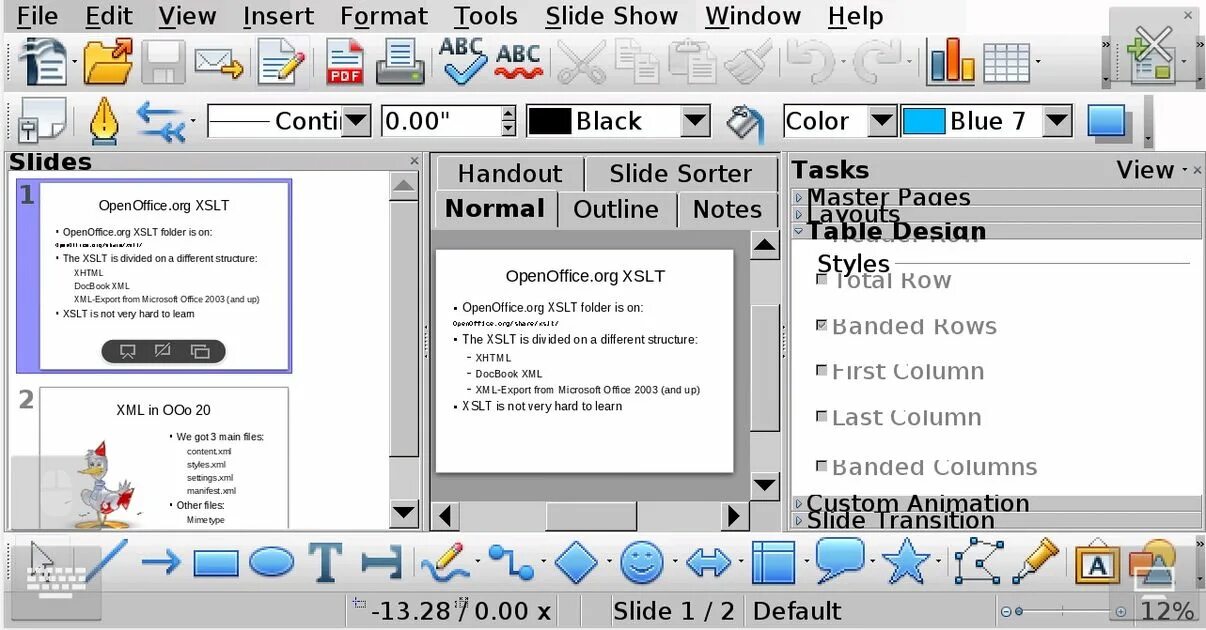The height and width of the screenshot is (630, 1206).
Task: Open the File menu
Action: 38,16
